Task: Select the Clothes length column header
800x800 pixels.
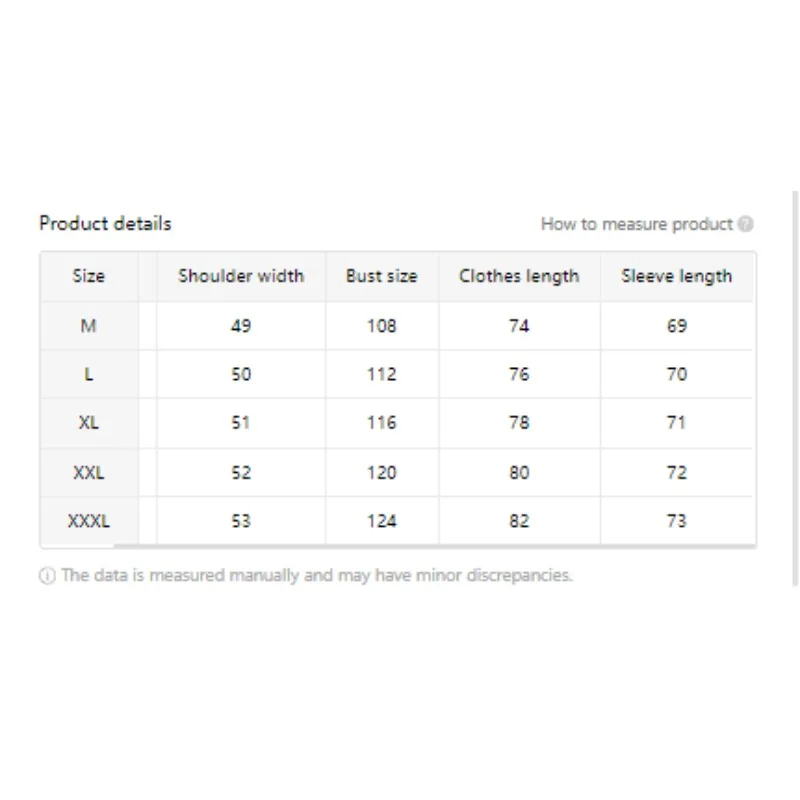Action: point(519,276)
